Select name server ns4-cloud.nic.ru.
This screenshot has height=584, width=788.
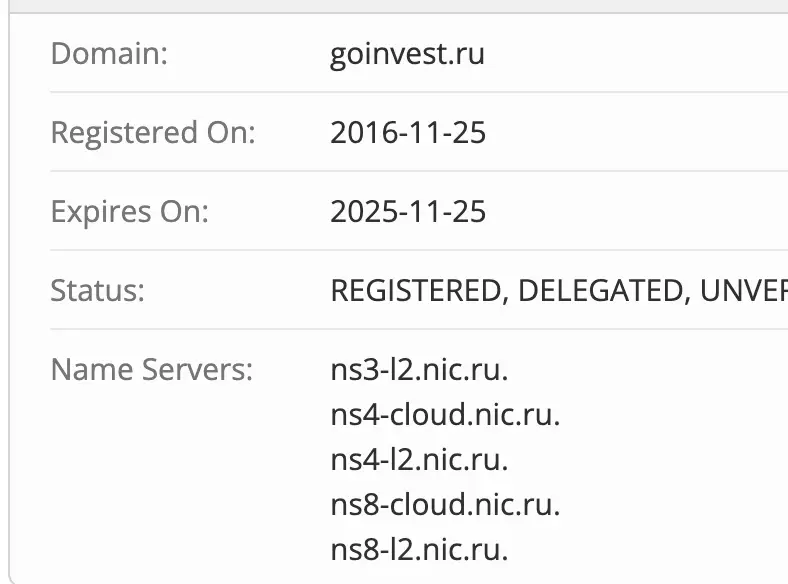tap(445, 414)
